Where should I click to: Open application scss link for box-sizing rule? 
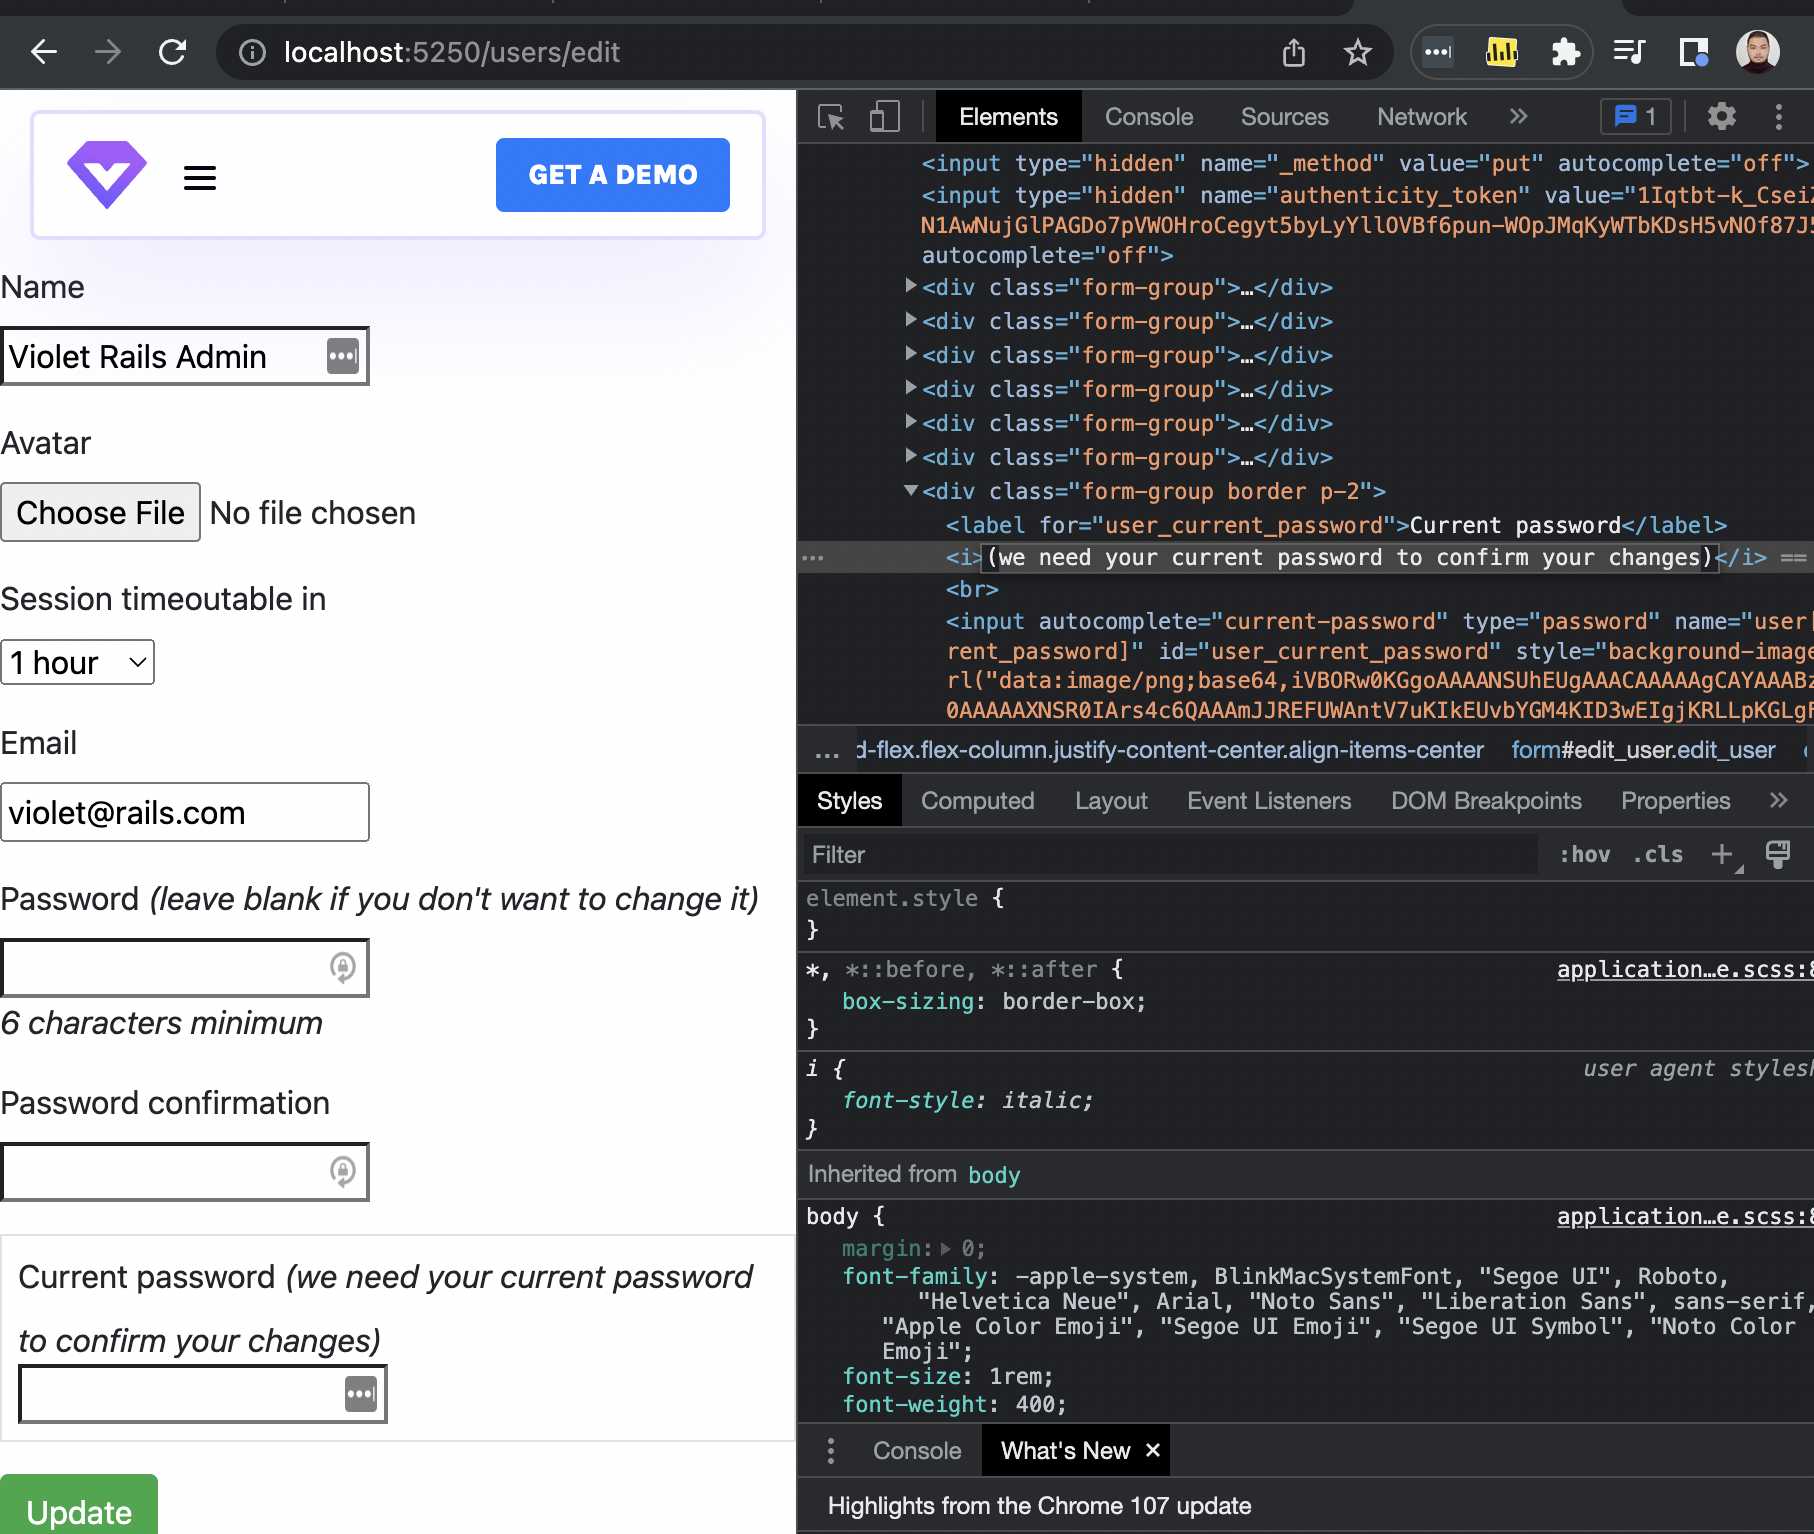1685,969
